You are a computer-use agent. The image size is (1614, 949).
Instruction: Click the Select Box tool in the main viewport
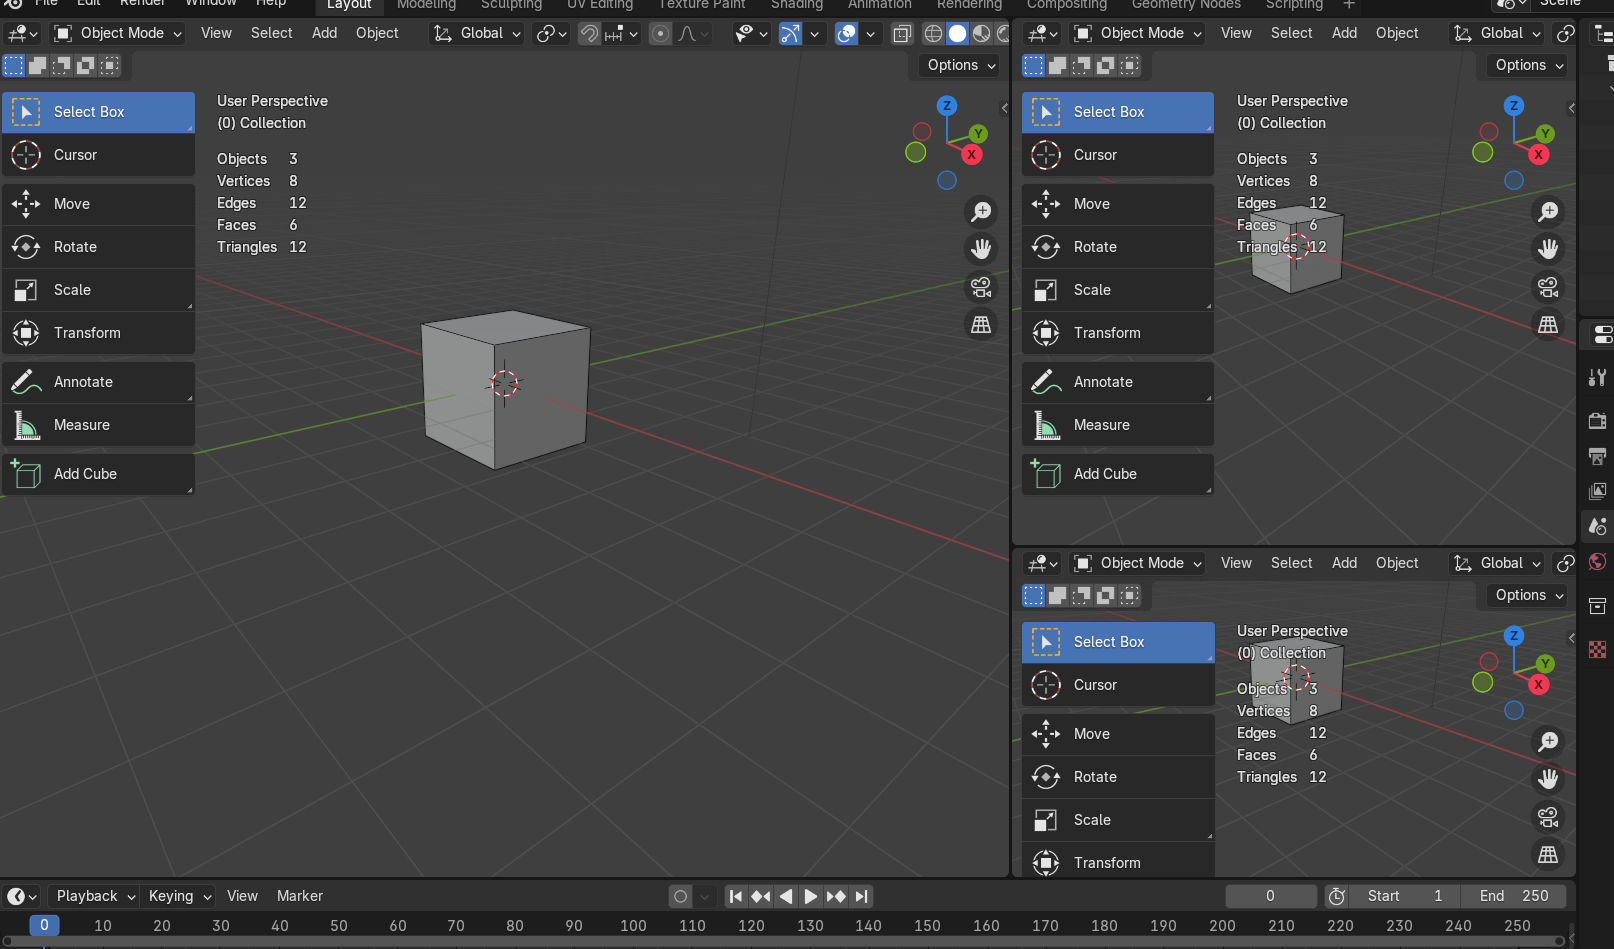[98, 112]
